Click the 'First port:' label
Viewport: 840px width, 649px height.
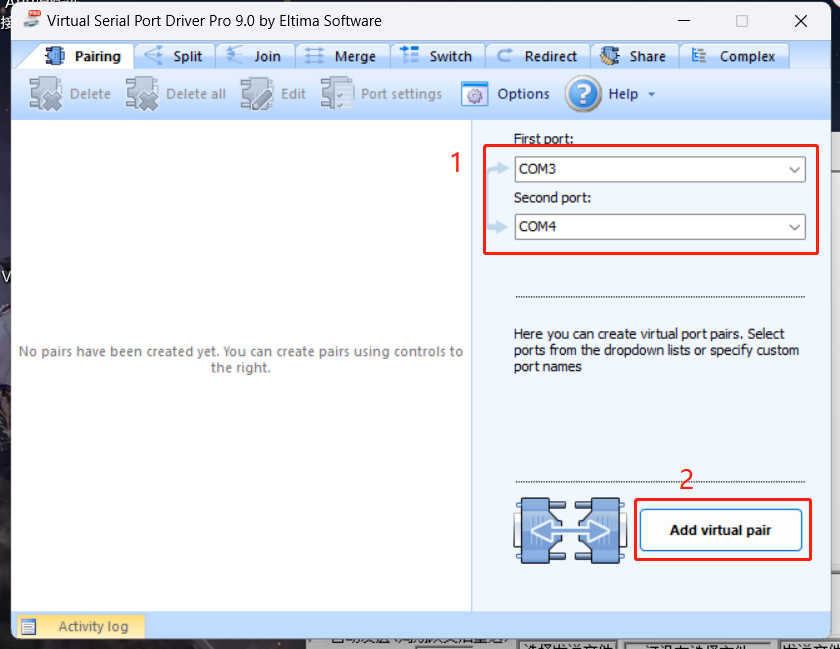[x=543, y=139]
